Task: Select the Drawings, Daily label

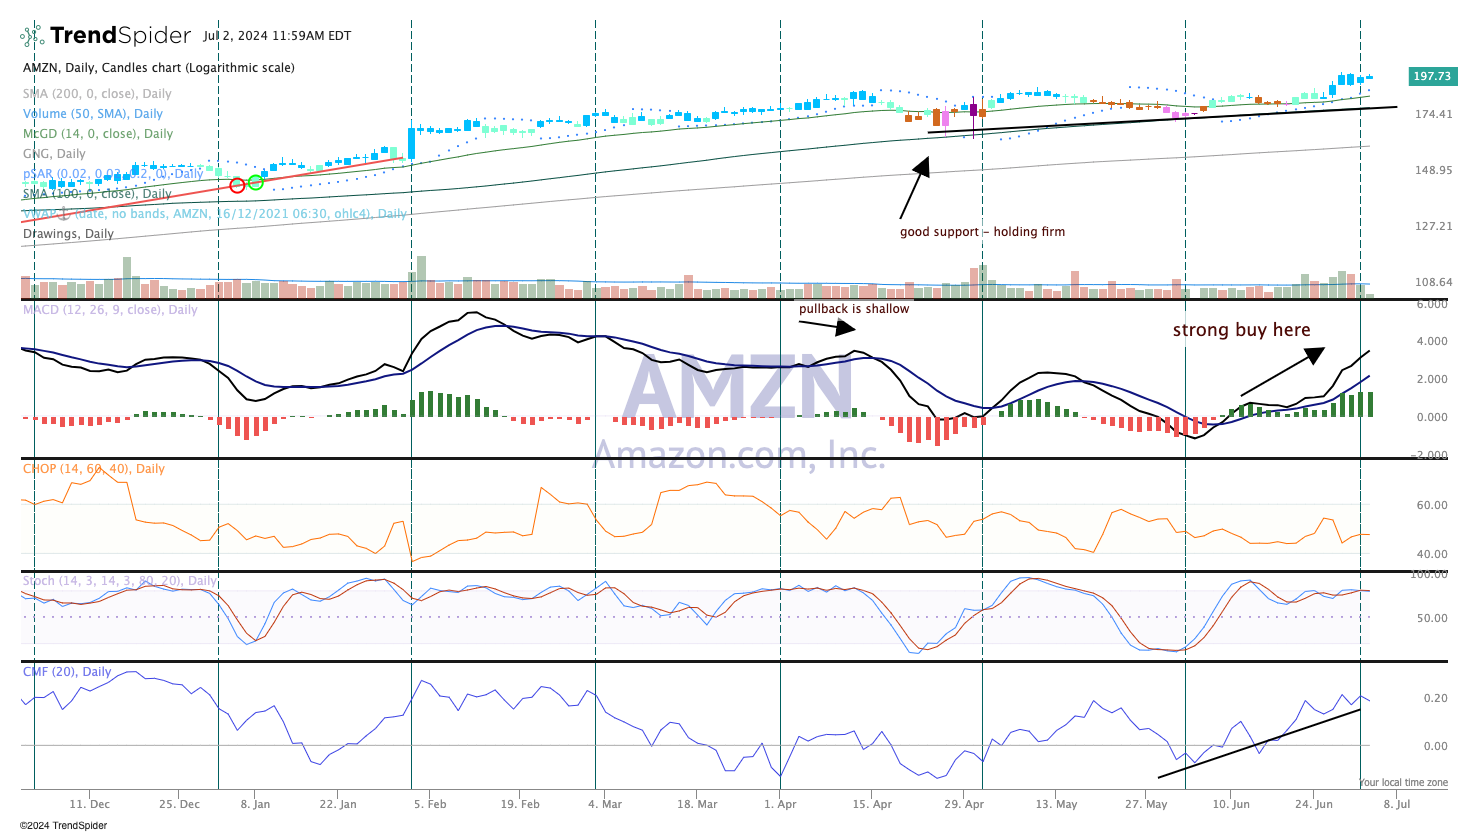Action: tap(68, 234)
